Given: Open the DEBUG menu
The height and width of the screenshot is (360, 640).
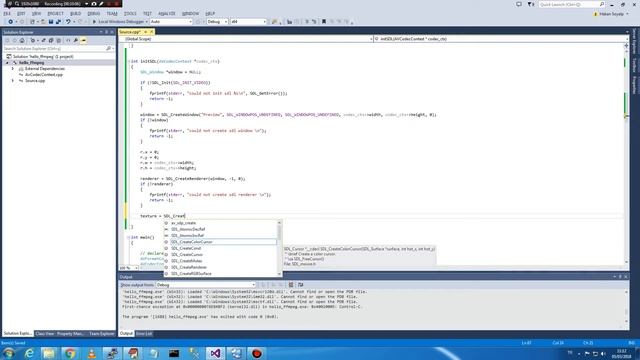Looking at the screenshot, I should 93,13.
